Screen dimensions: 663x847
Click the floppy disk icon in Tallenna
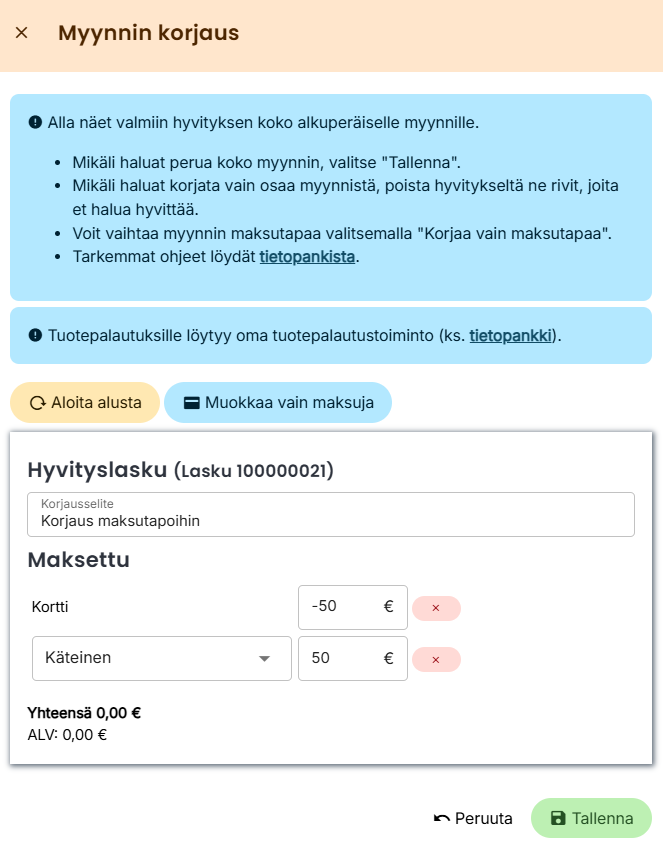tap(558, 818)
